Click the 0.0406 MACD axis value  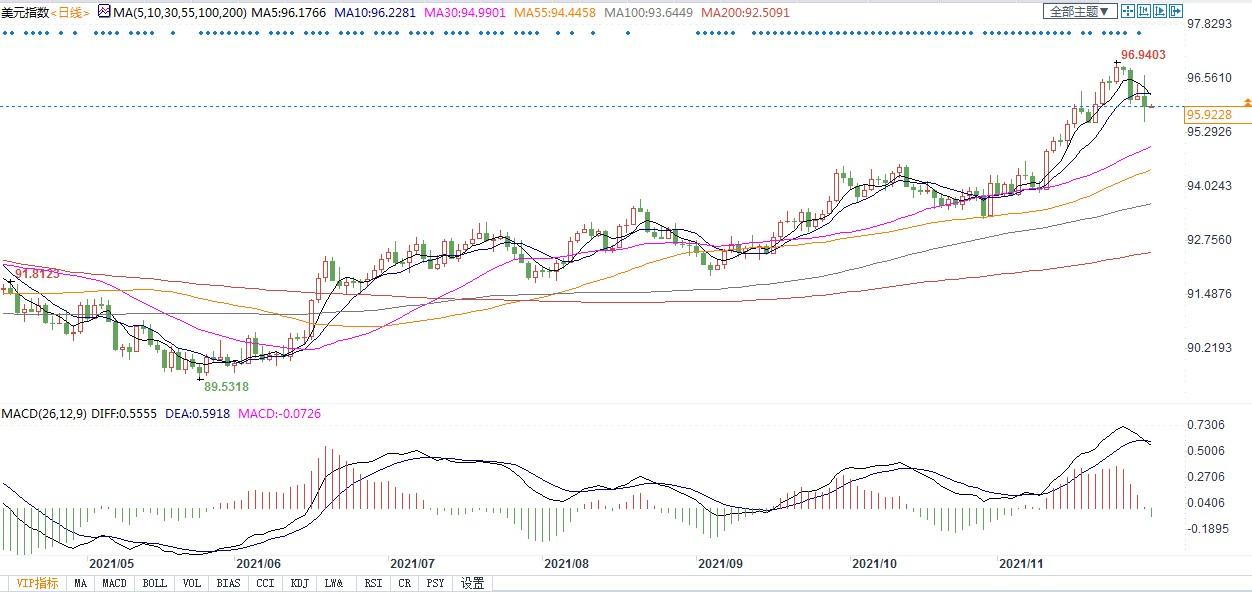click(1206, 502)
